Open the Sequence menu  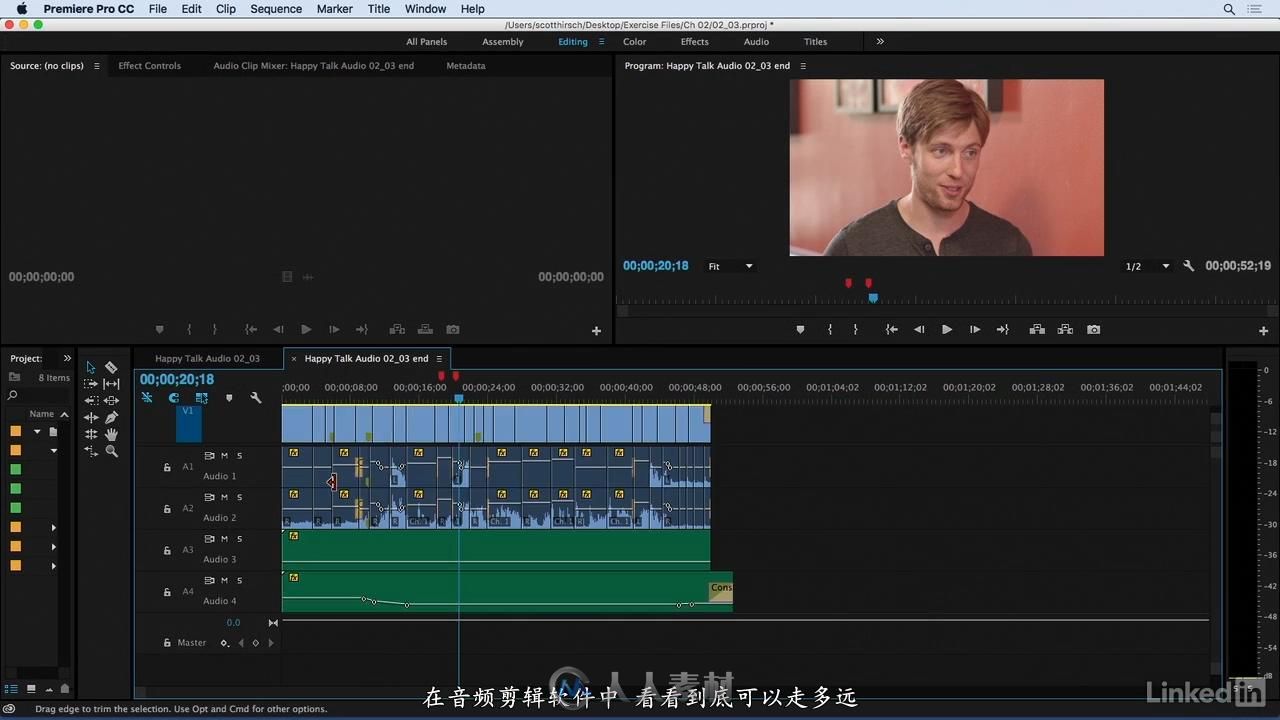[276, 9]
